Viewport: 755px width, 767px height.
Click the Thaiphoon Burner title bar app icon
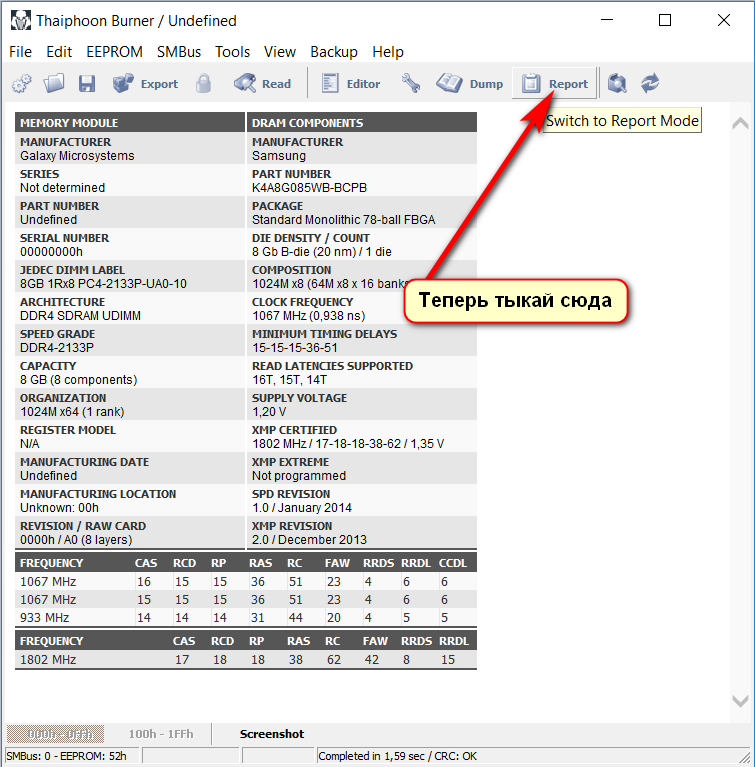tap(21, 21)
